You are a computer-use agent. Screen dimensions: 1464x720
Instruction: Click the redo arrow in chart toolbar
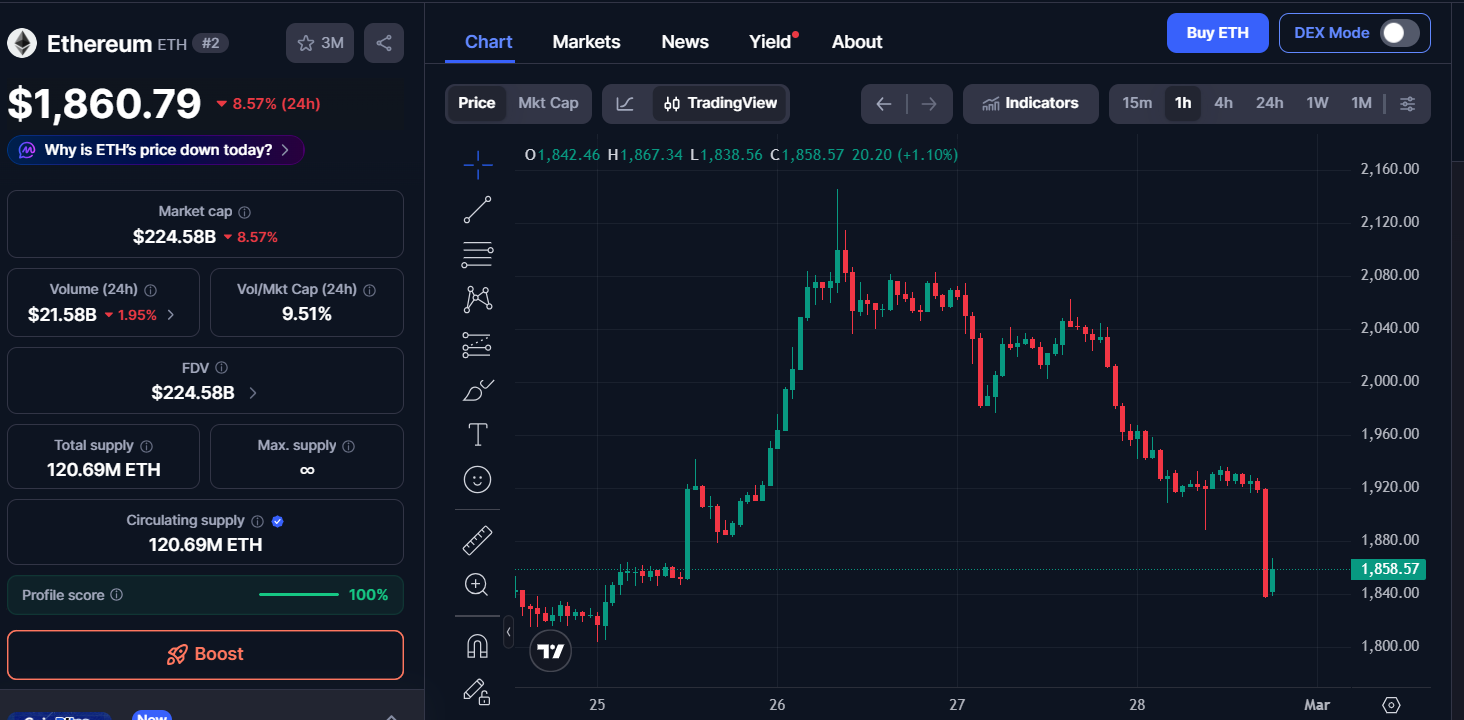(929, 104)
